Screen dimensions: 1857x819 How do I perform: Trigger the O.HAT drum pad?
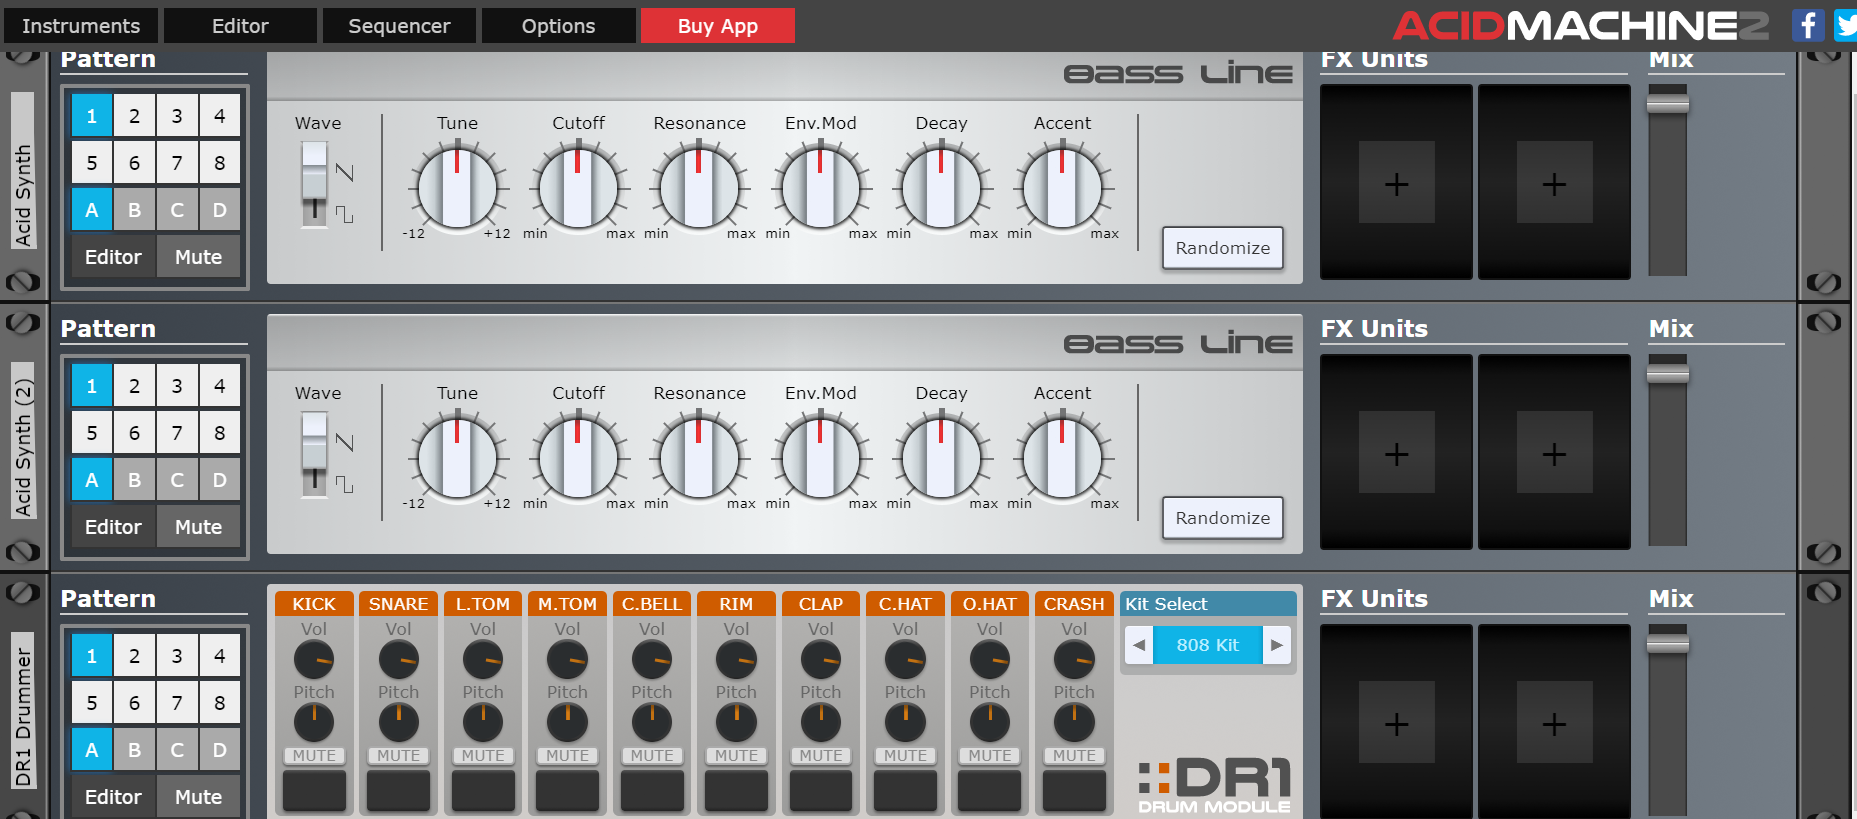990,790
